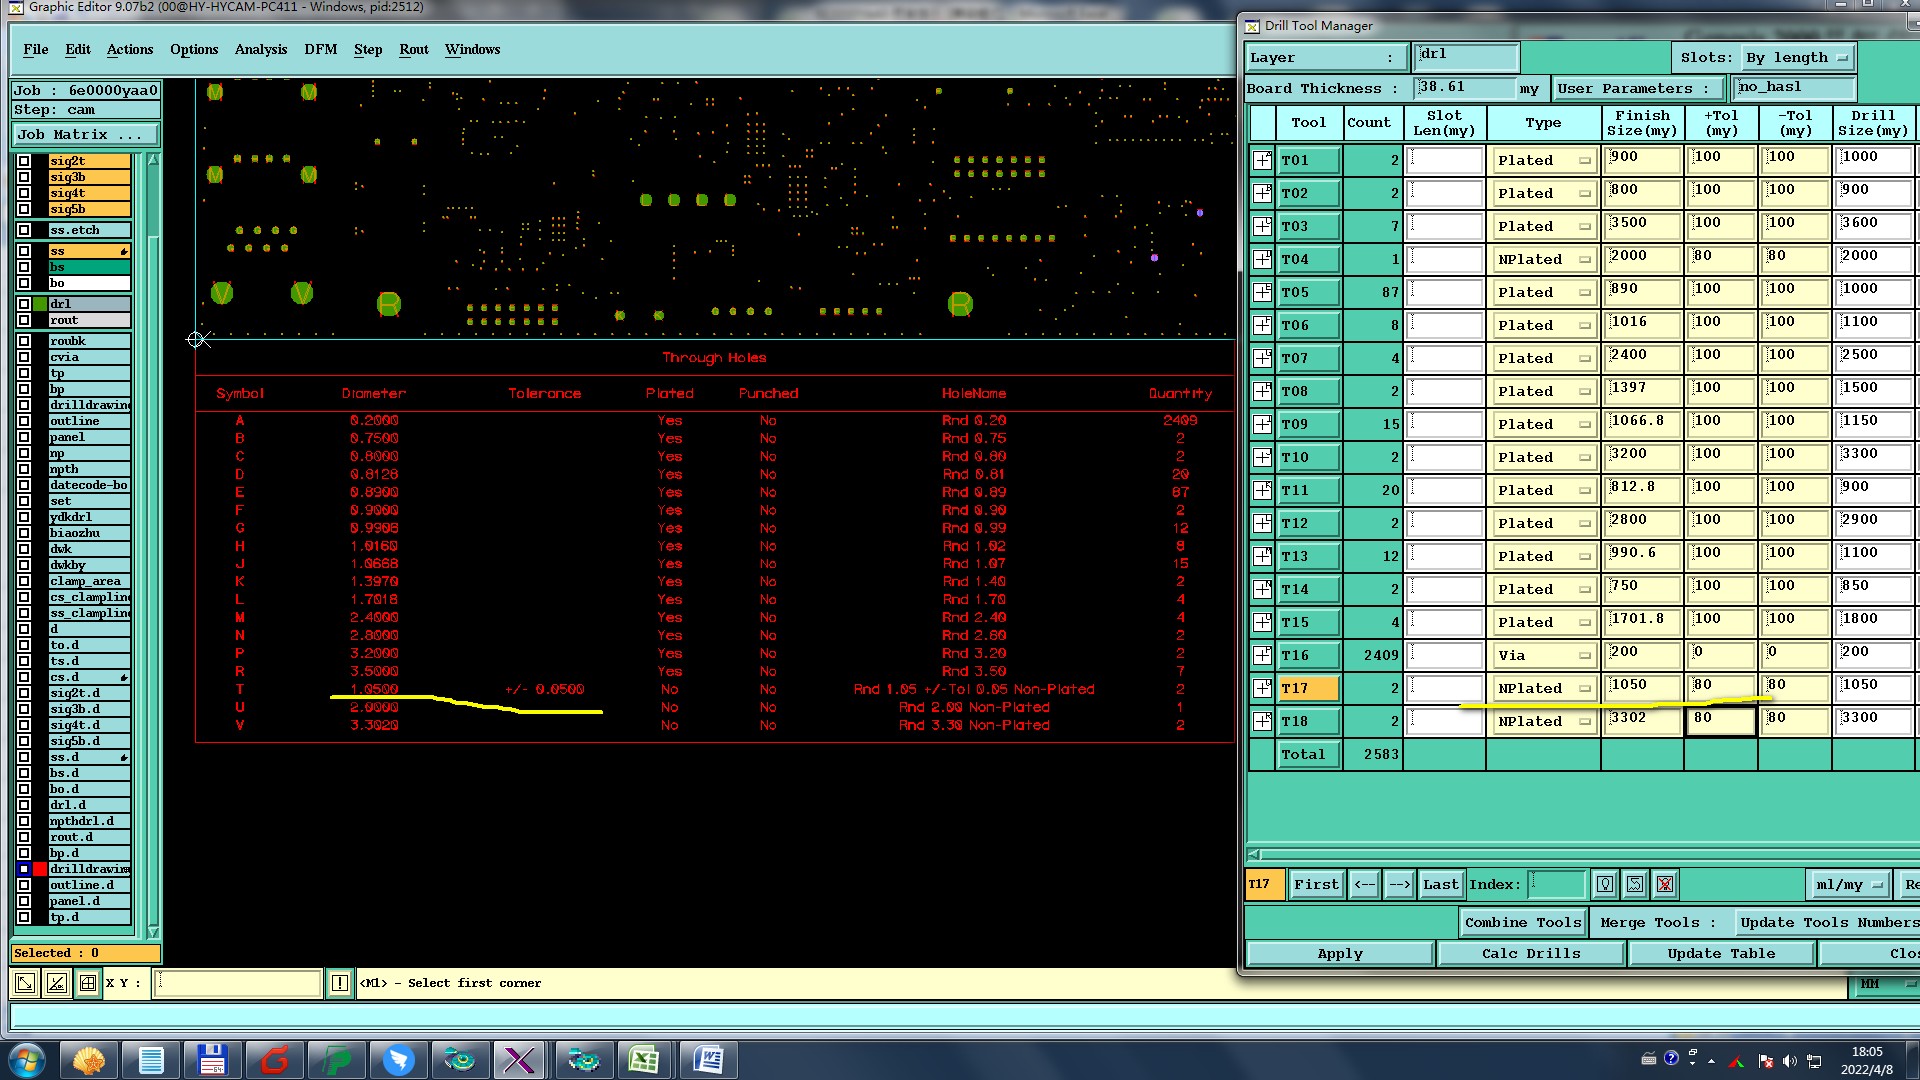Click the green color swatch of drl layer
This screenshot has width=1920, height=1080.
[x=40, y=304]
